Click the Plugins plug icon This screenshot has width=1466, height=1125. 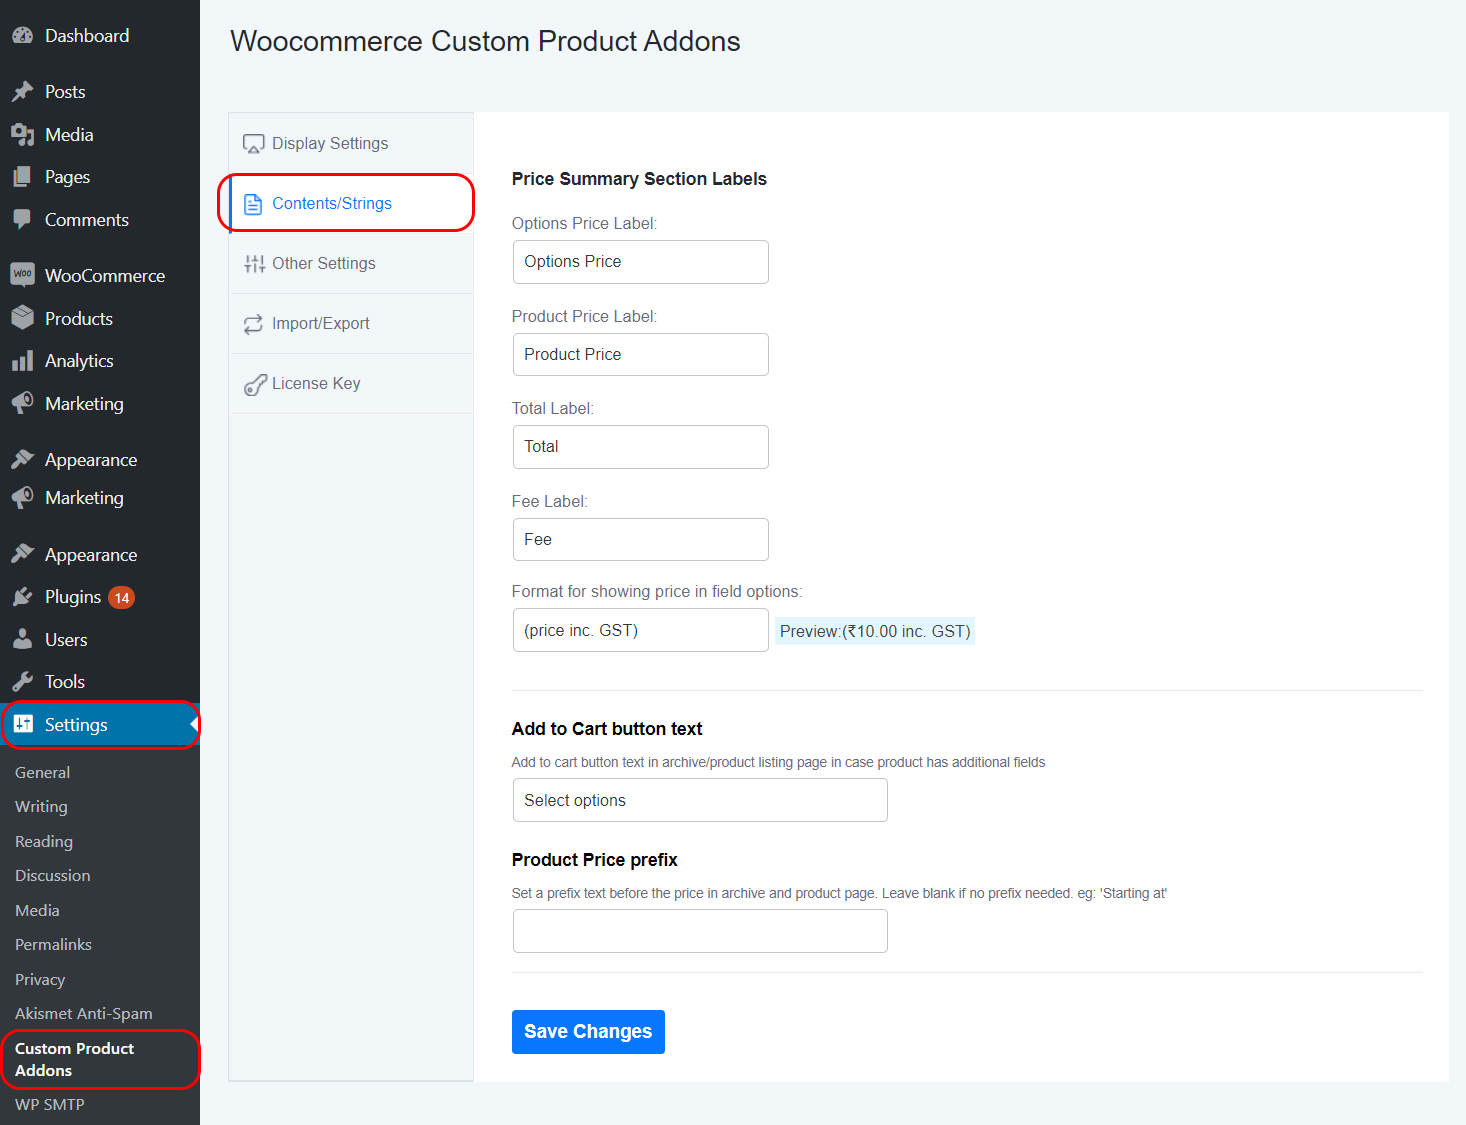coord(22,597)
